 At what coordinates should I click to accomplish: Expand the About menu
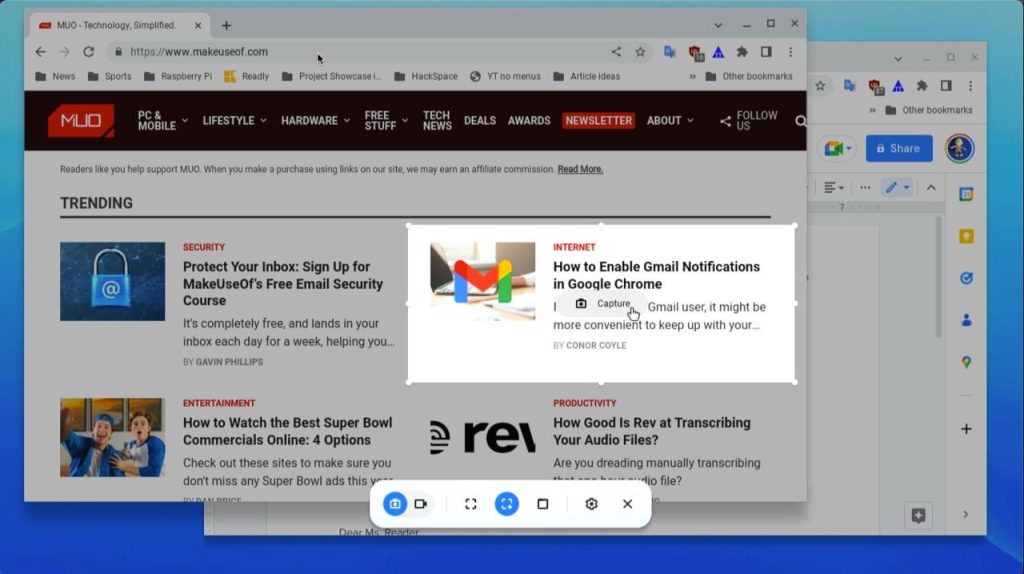coord(670,121)
